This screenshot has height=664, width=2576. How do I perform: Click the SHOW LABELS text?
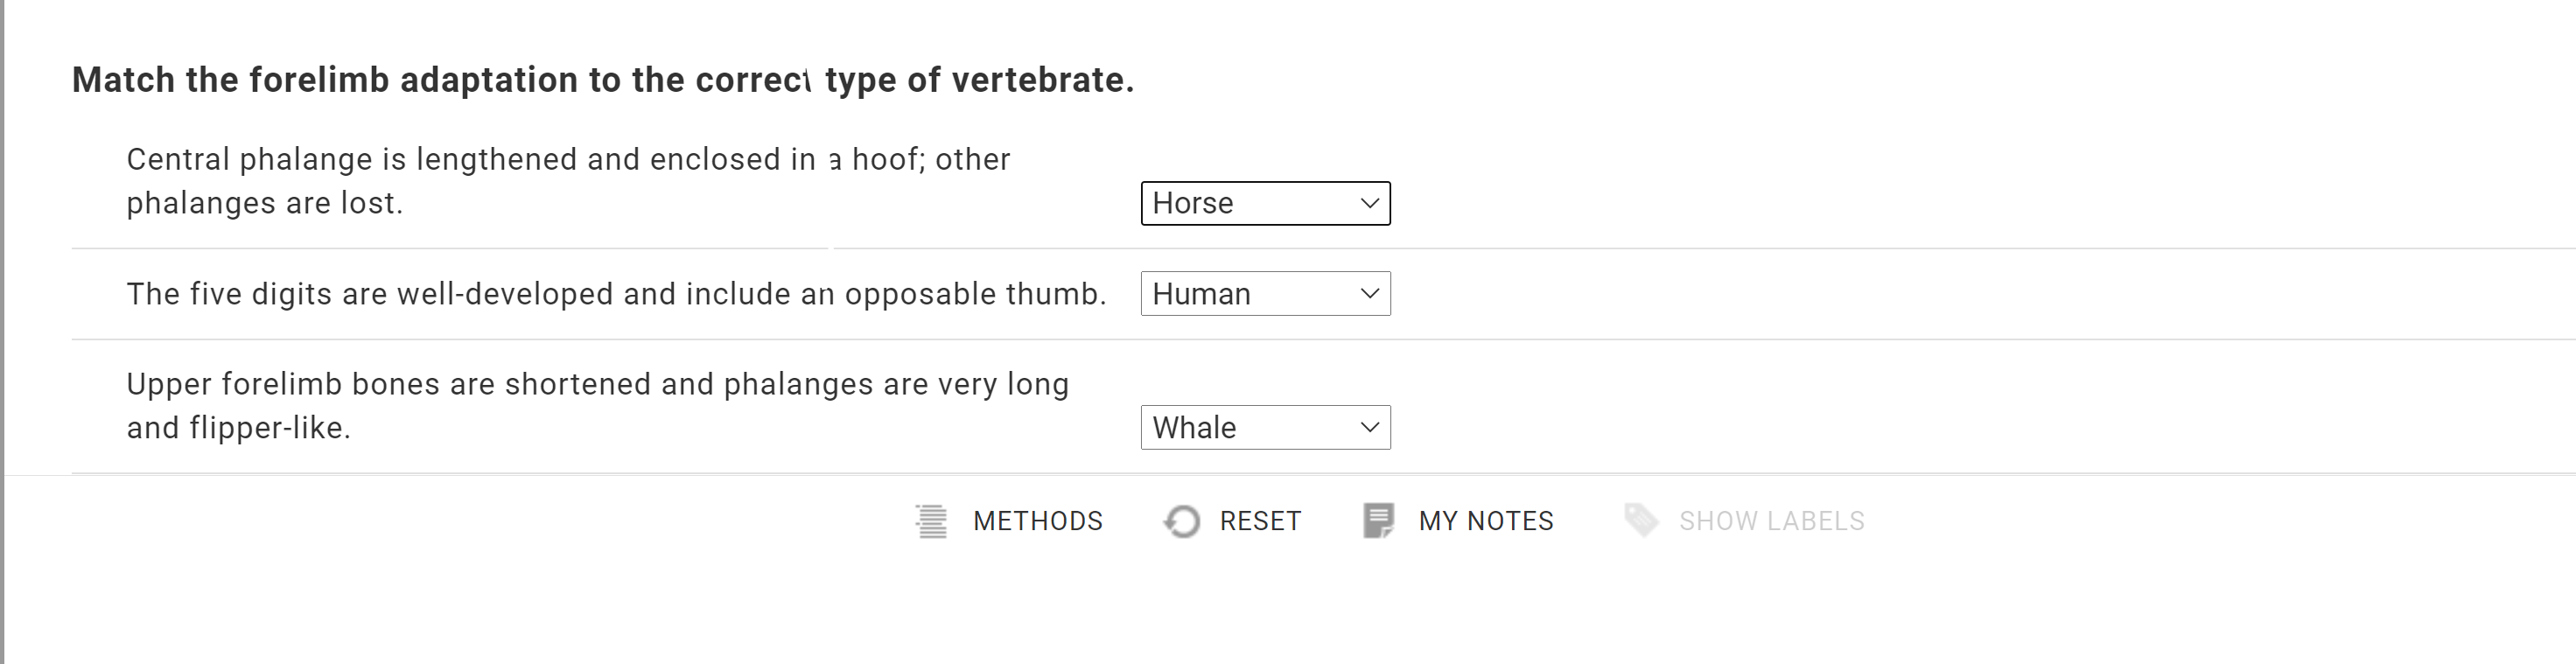1771,521
